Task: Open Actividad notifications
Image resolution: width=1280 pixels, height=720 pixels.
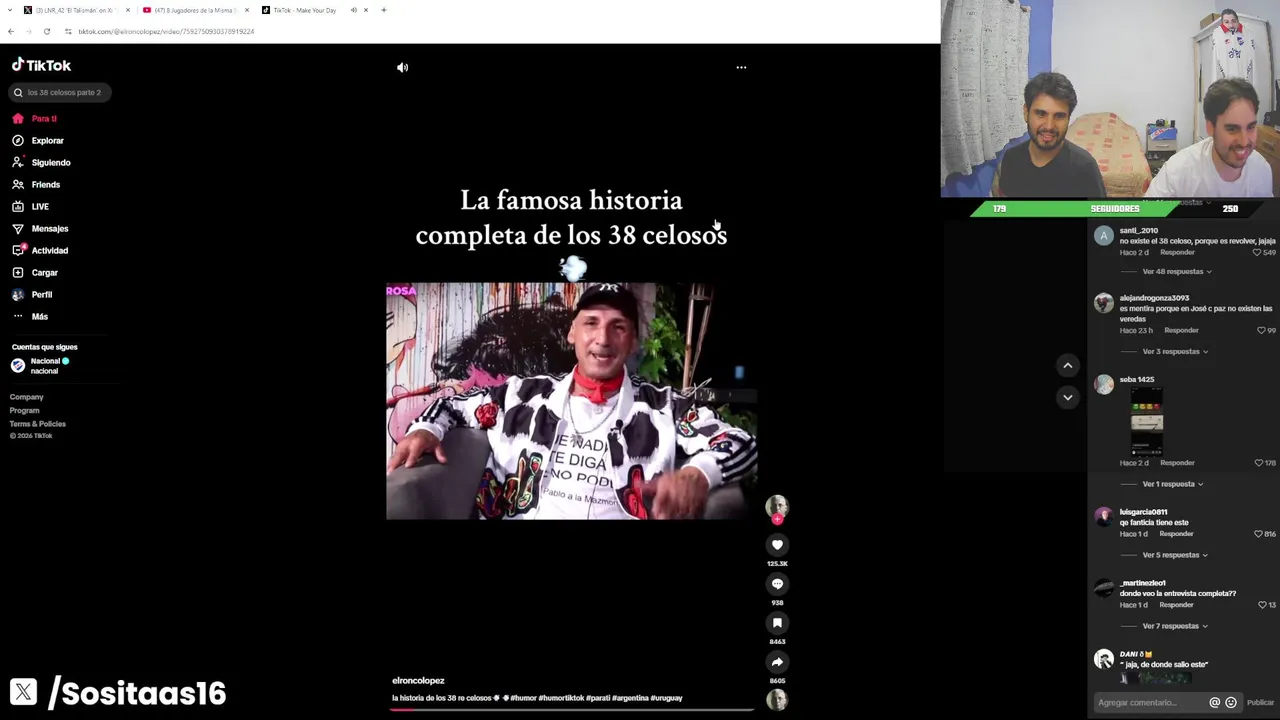Action: (x=40, y=251)
